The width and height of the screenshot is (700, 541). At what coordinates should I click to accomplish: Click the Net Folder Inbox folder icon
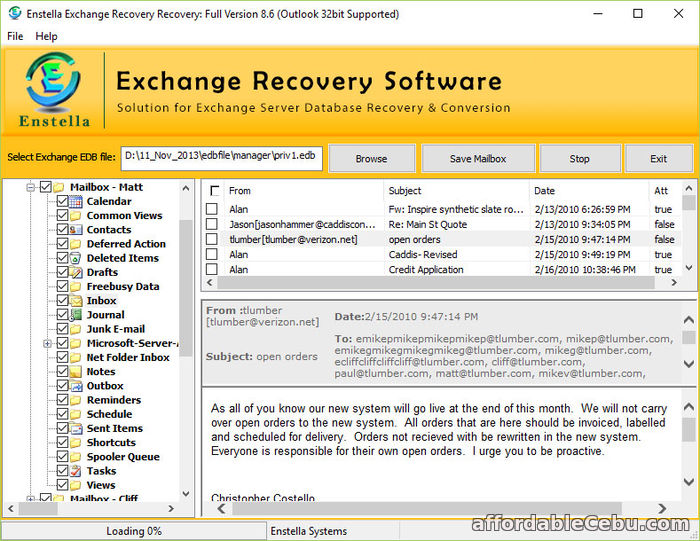(76, 358)
